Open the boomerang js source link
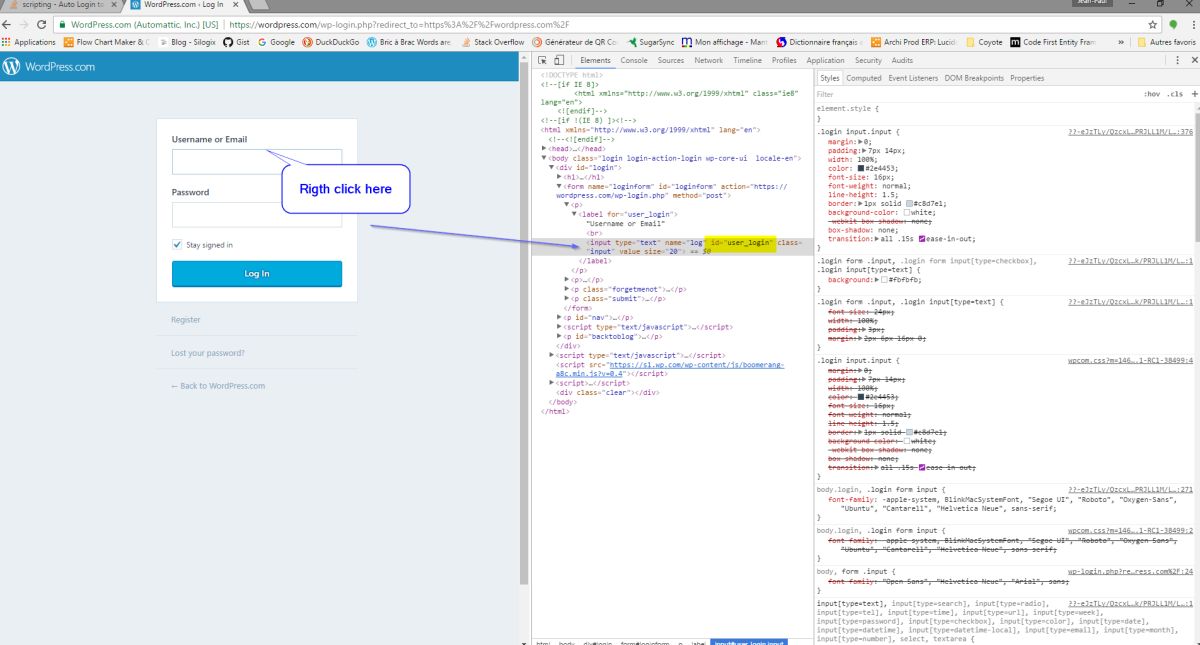The image size is (1200, 645). click(x=670, y=369)
